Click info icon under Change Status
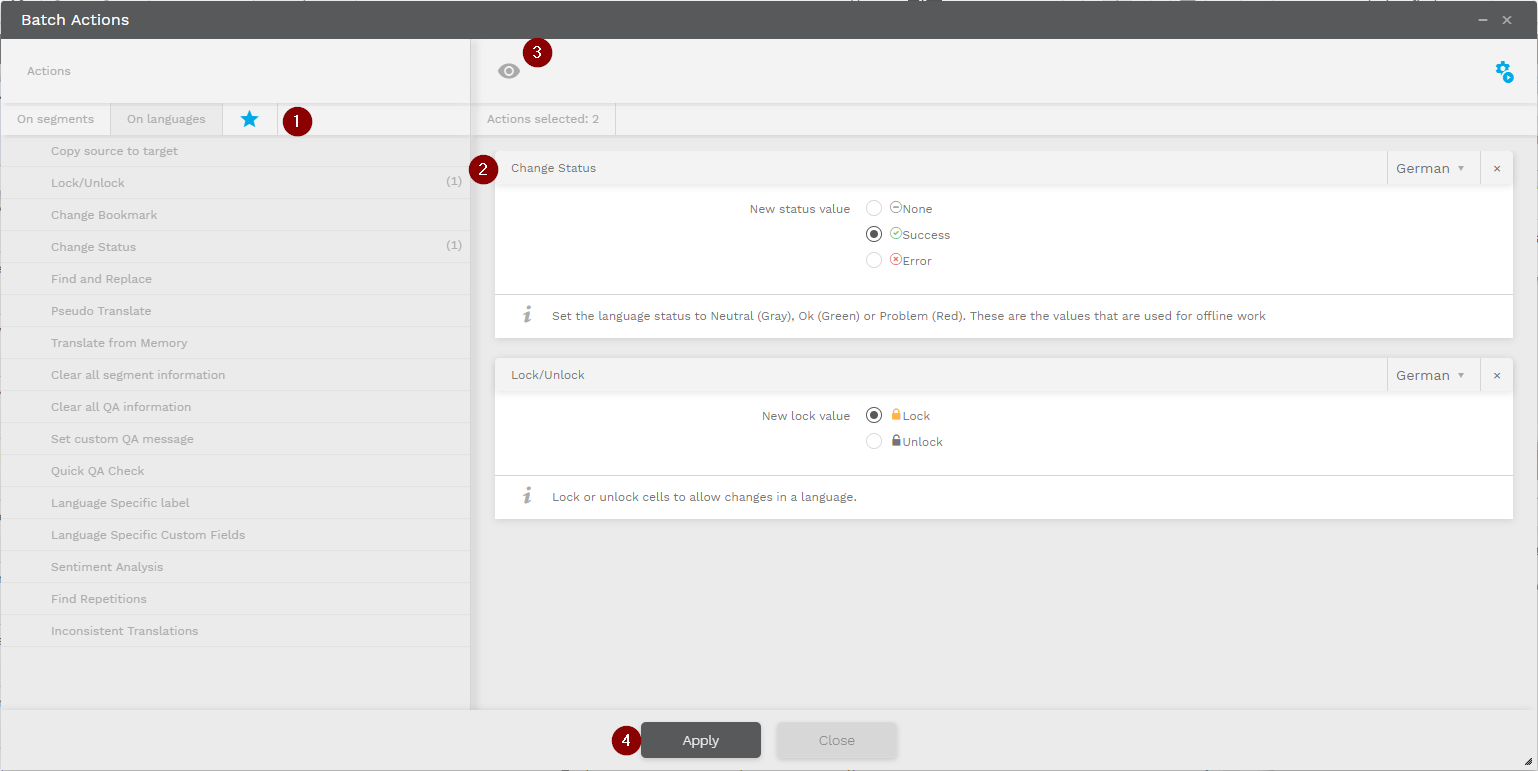Image resolution: width=1538 pixels, height=771 pixels. click(527, 316)
